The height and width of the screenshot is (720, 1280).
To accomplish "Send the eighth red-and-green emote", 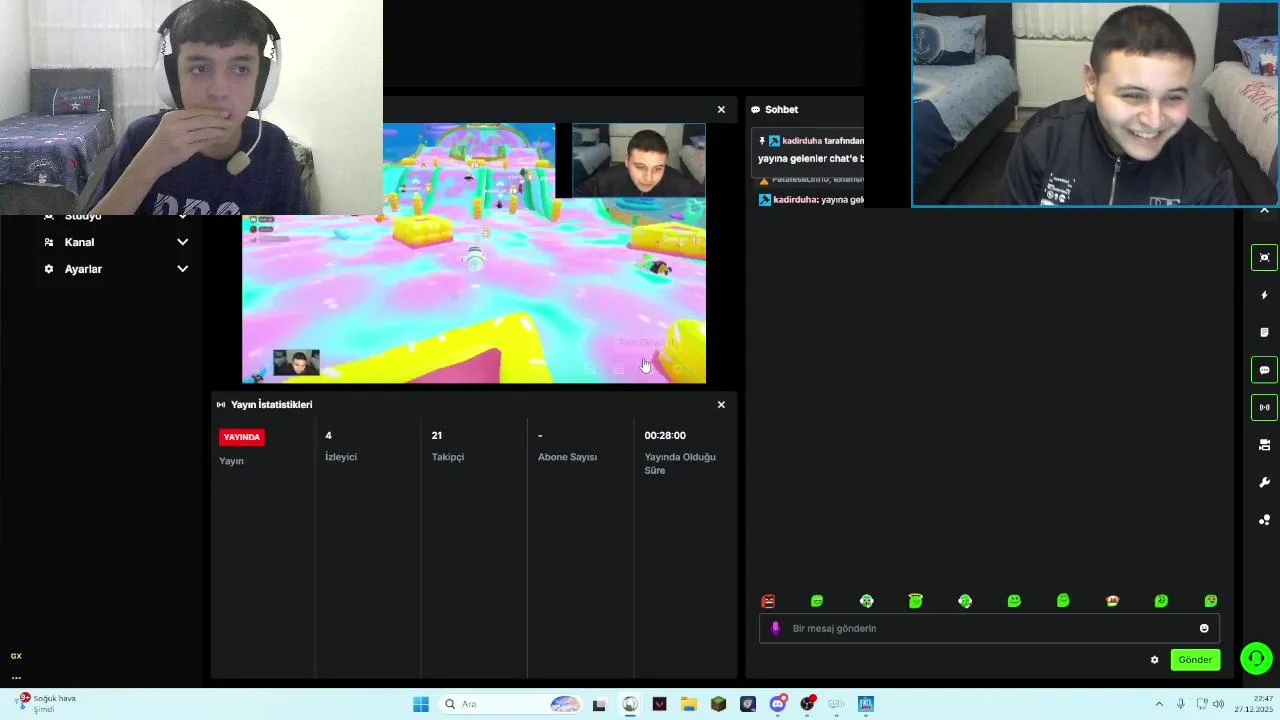I will click(1112, 601).
